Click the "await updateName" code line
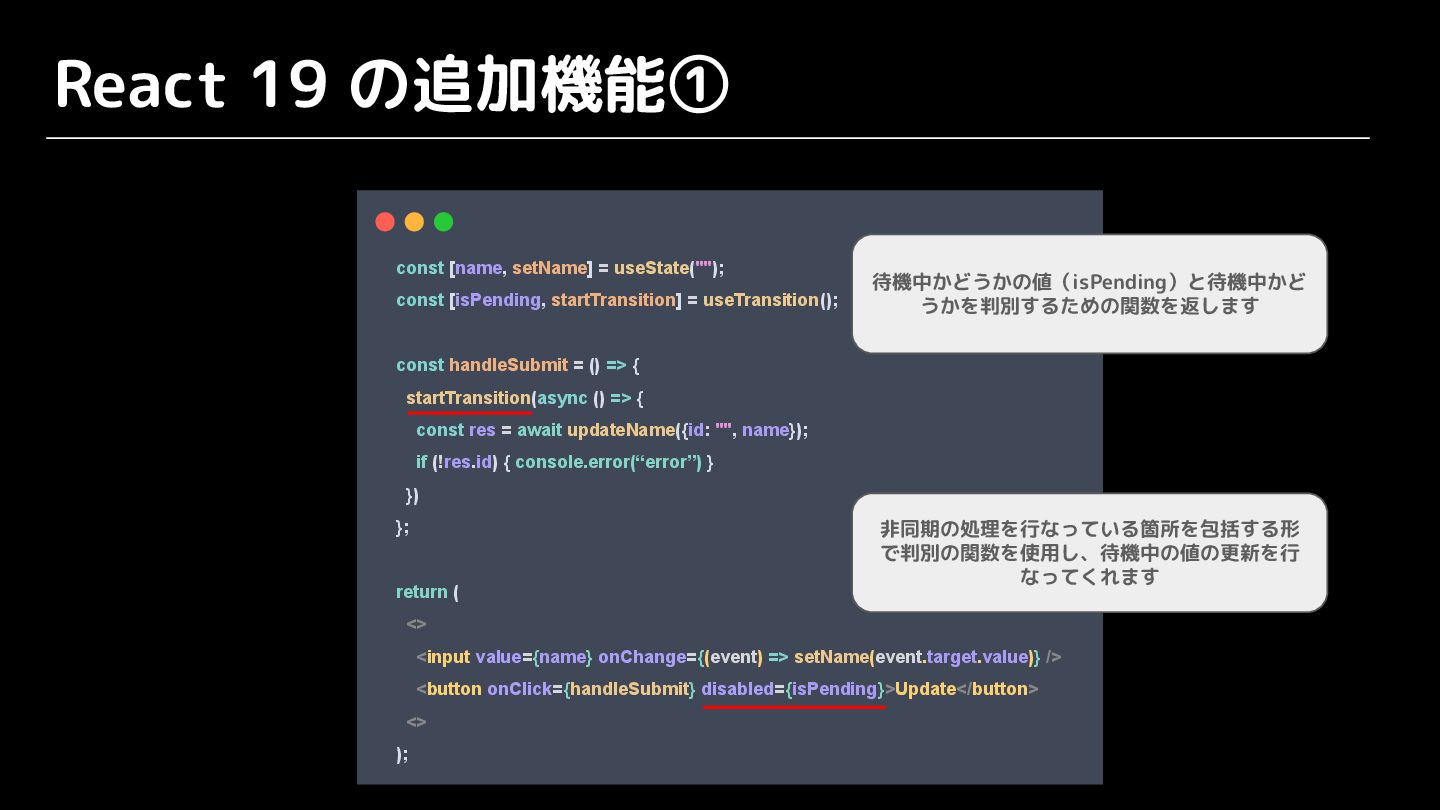 (612, 430)
